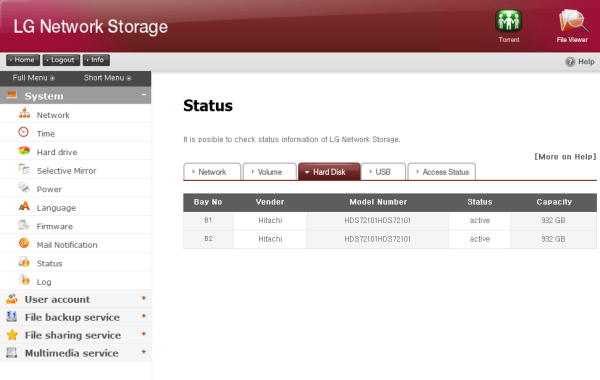Open the Torrent icon
600x380 pixels.
click(509, 21)
